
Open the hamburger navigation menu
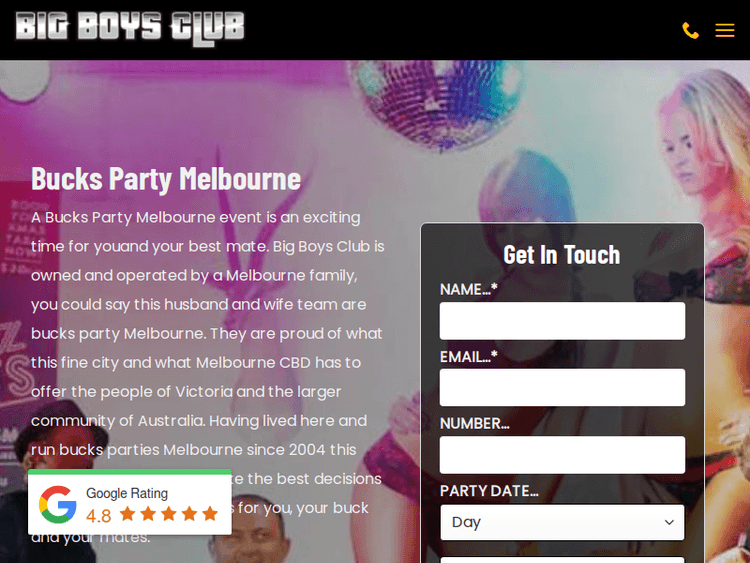coord(725,30)
